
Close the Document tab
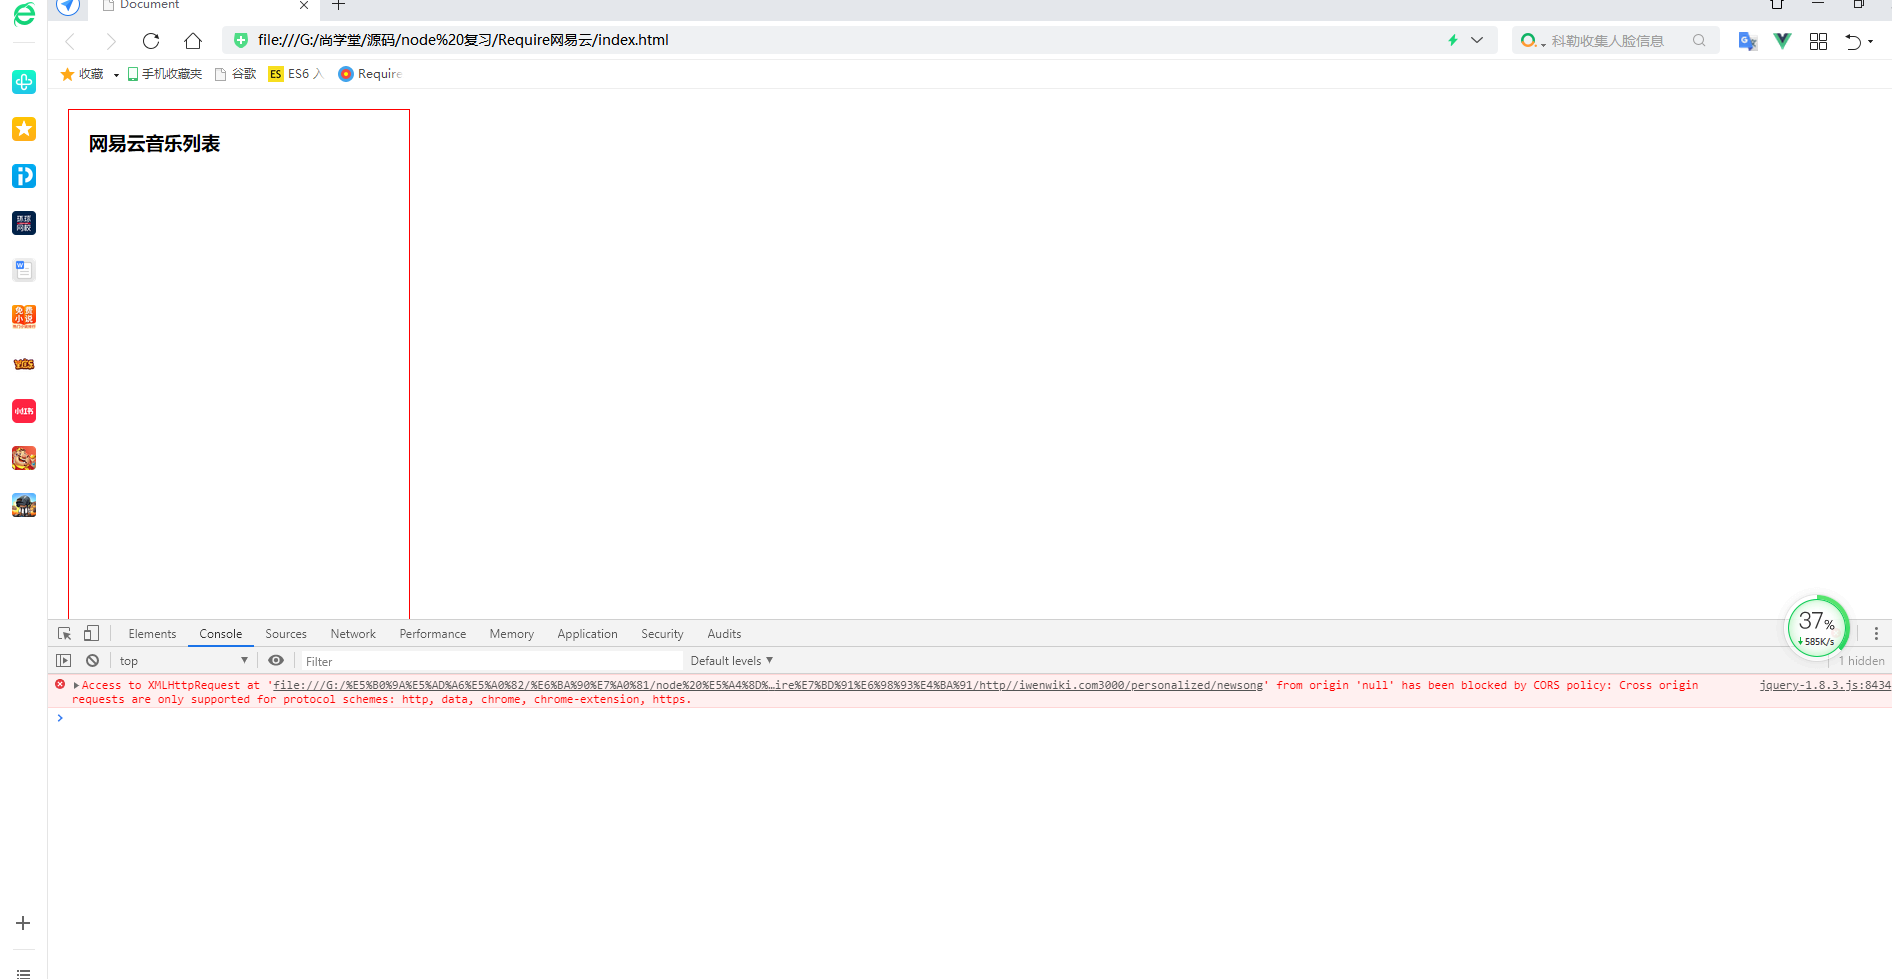(304, 5)
